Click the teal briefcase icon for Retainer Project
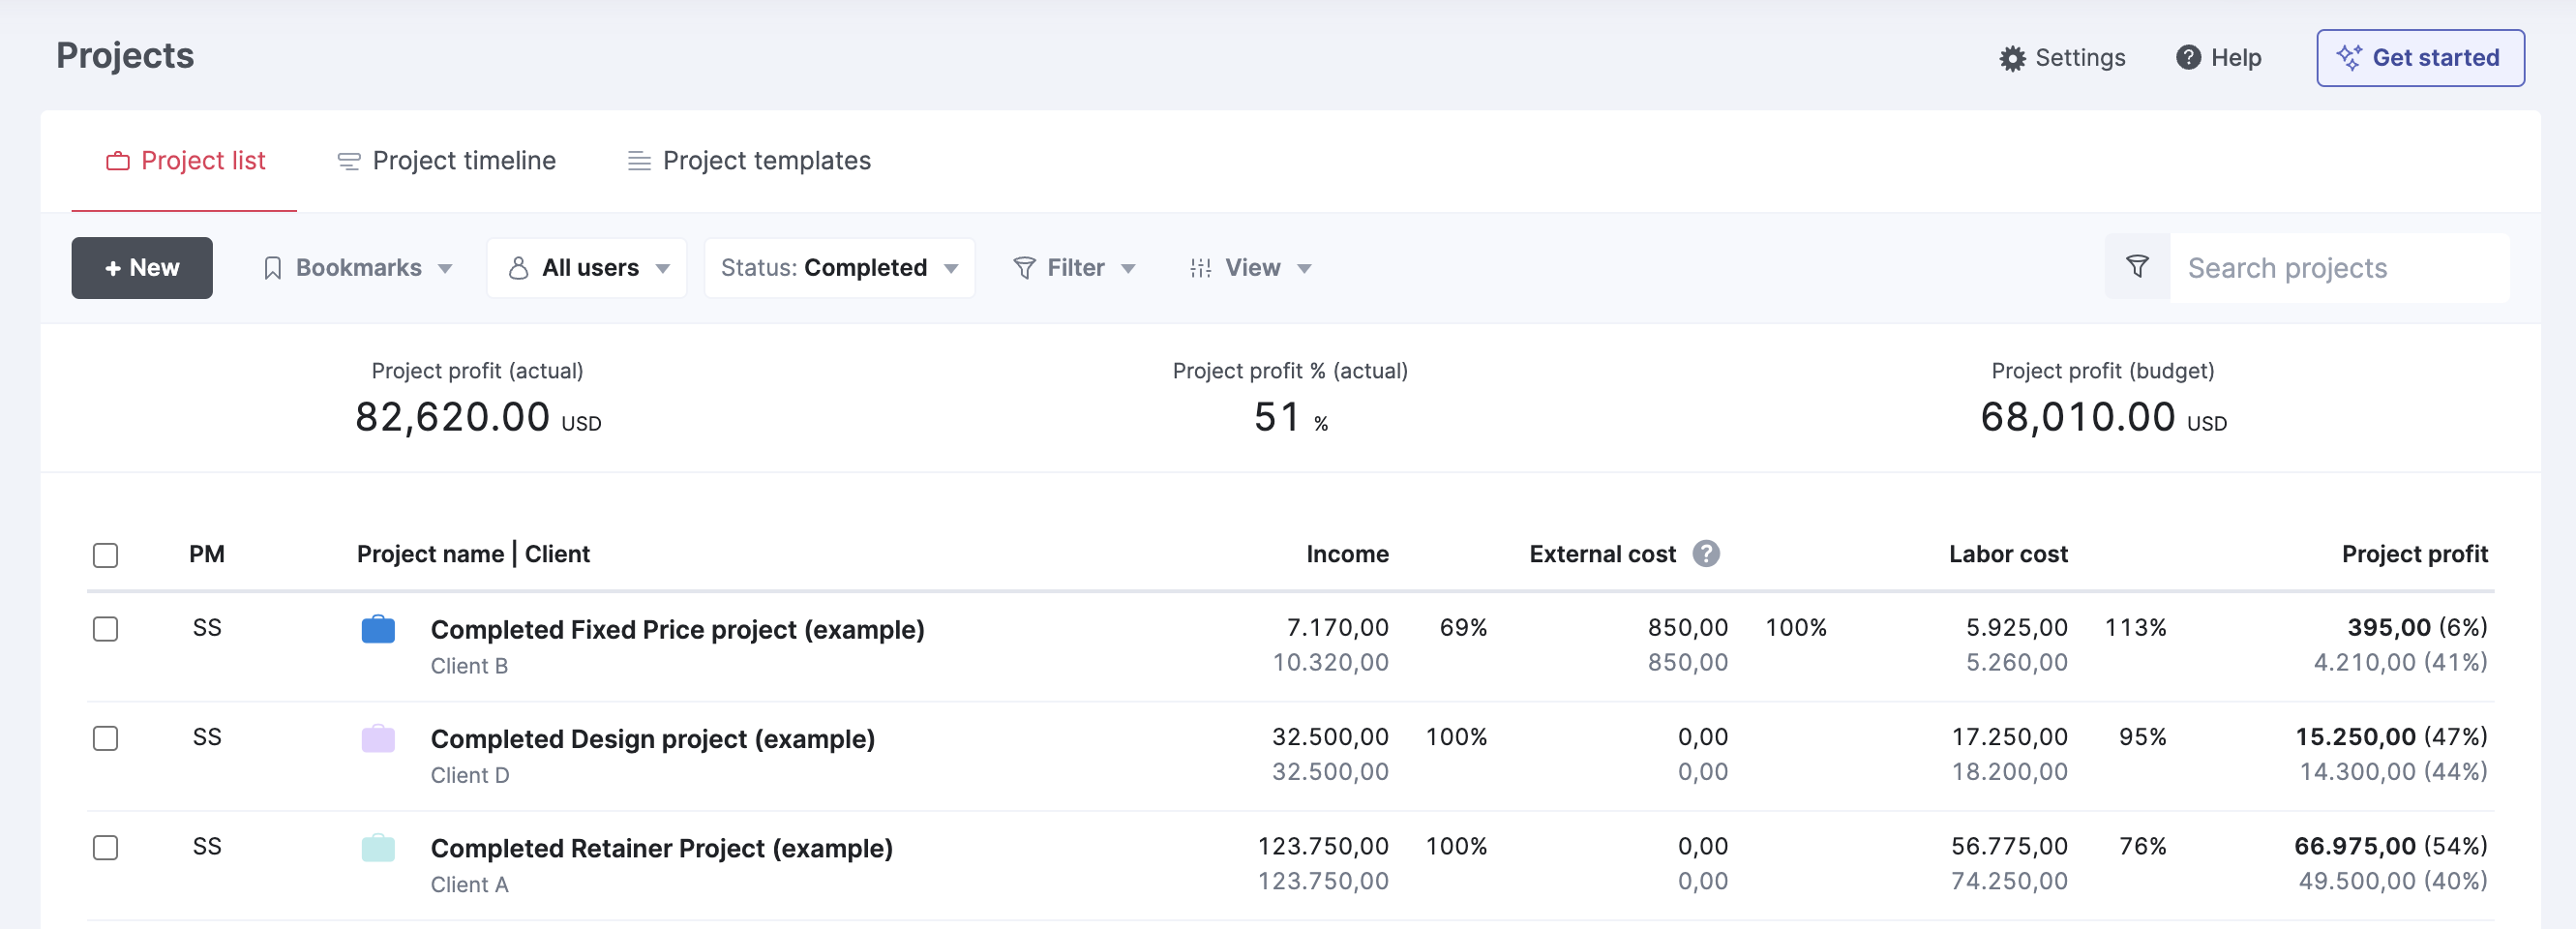 coord(378,848)
